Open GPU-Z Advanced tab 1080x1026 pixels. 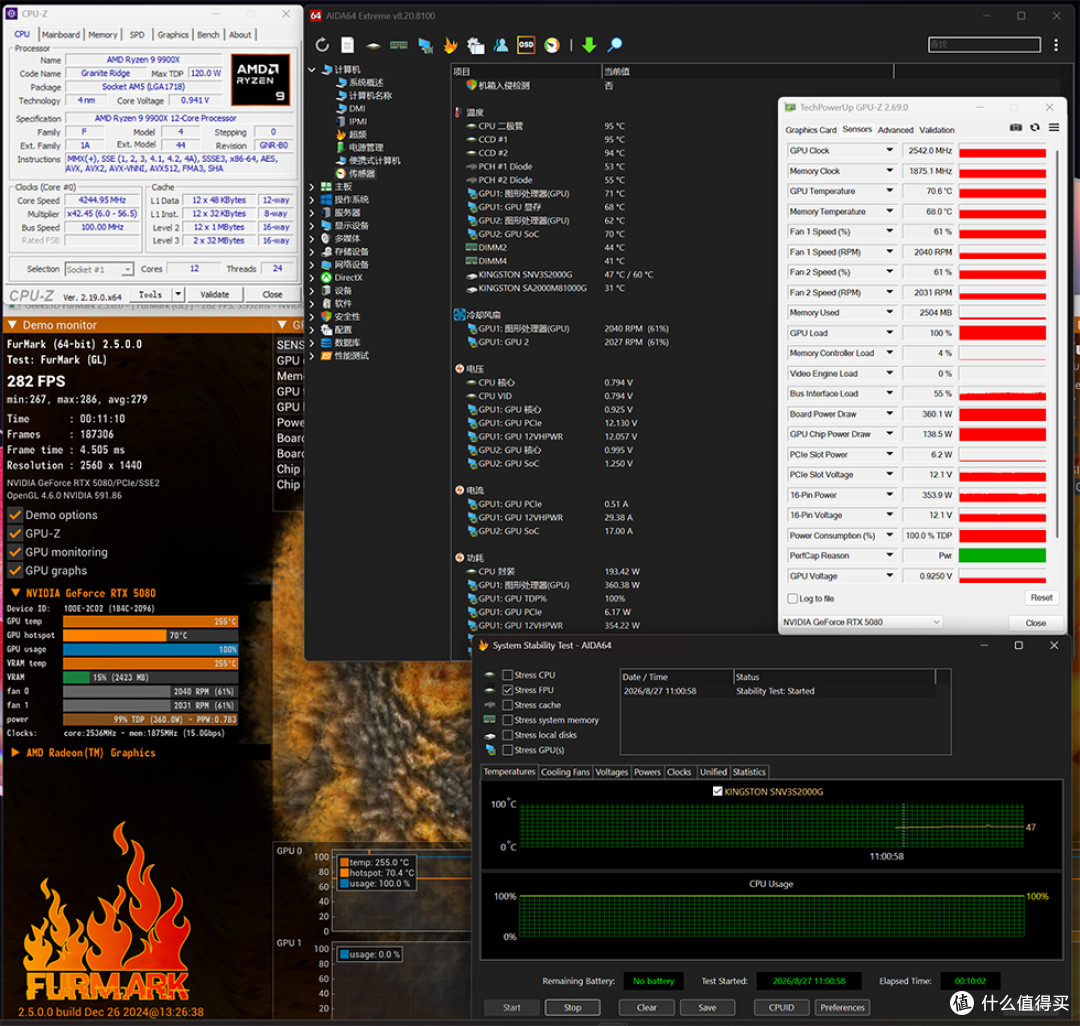pyautogui.click(x=895, y=130)
